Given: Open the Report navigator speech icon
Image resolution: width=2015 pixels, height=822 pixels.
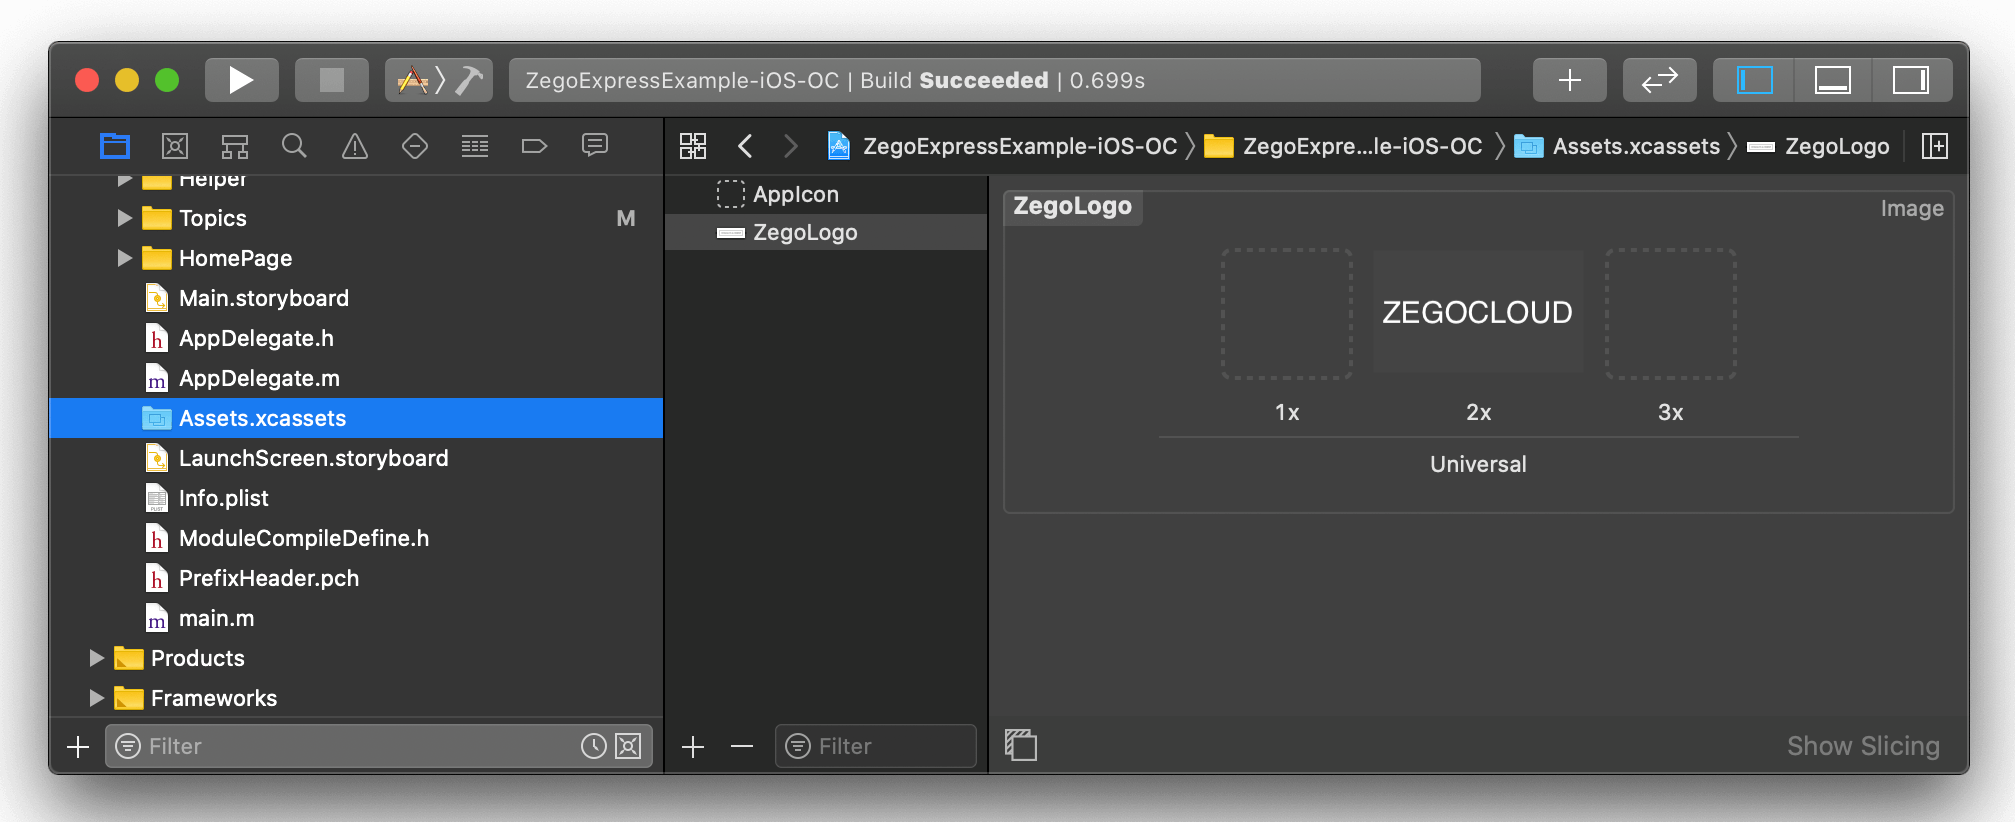Looking at the screenshot, I should point(595,147).
